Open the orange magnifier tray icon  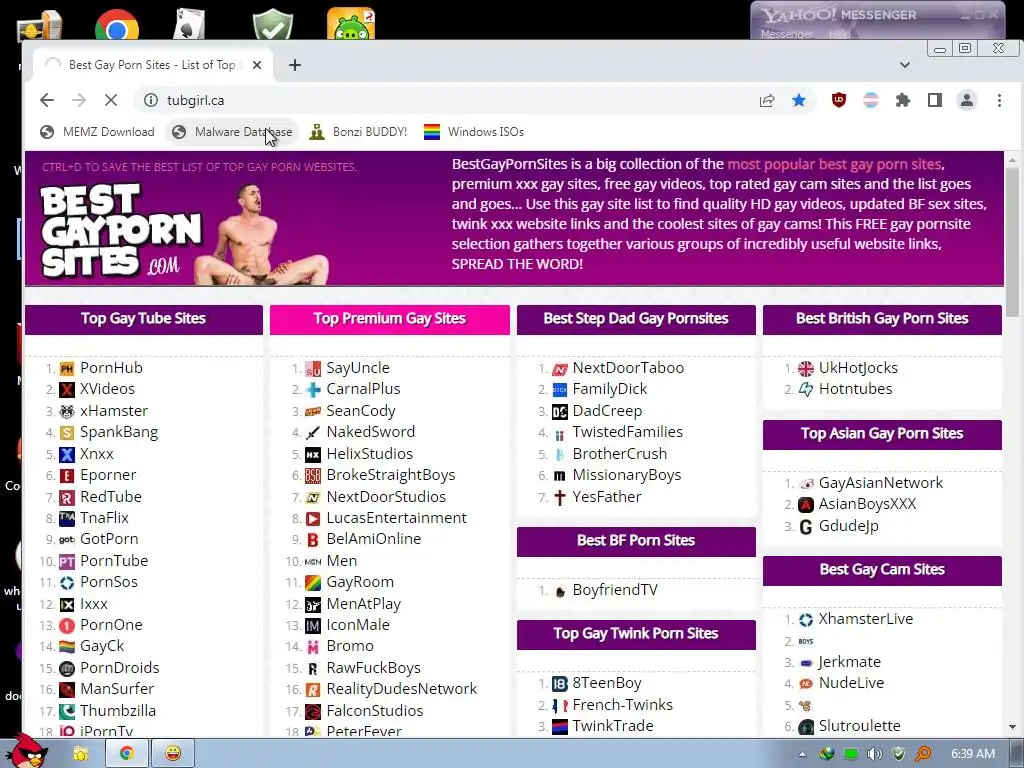click(923, 754)
